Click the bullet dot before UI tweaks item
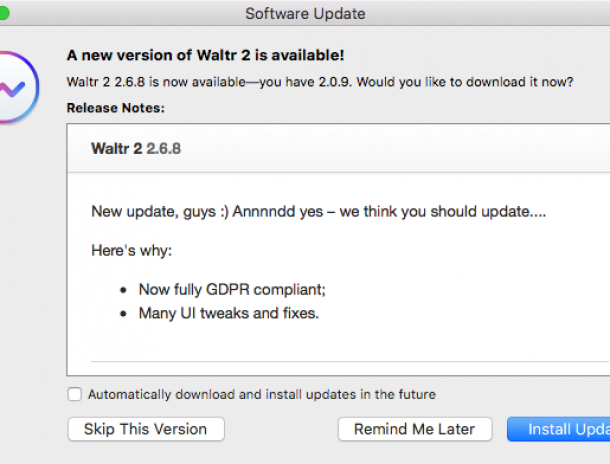The width and height of the screenshot is (610, 464). pyautogui.click(x=123, y=313)
